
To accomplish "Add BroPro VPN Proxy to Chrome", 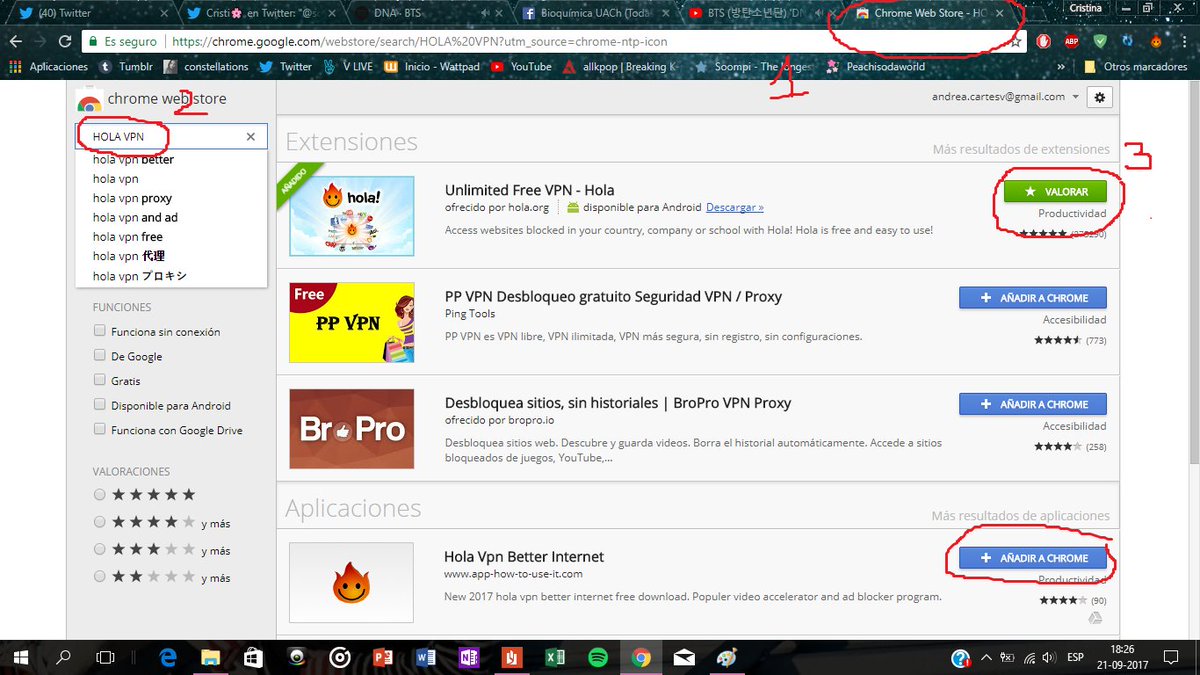I will coord(1033,404).
